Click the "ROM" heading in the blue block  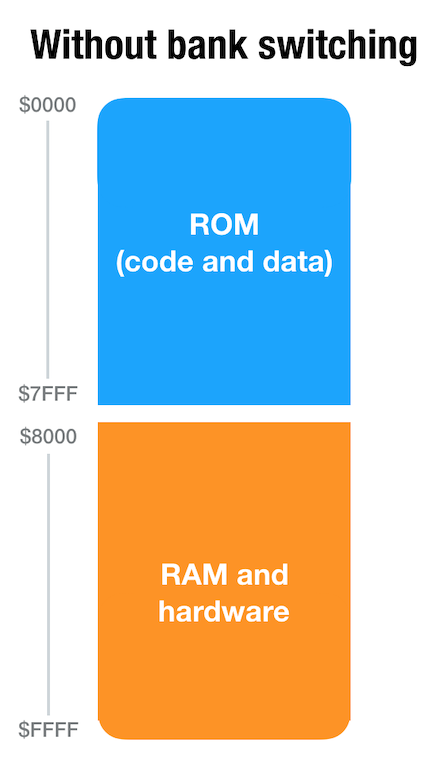[x=224, y=225]
